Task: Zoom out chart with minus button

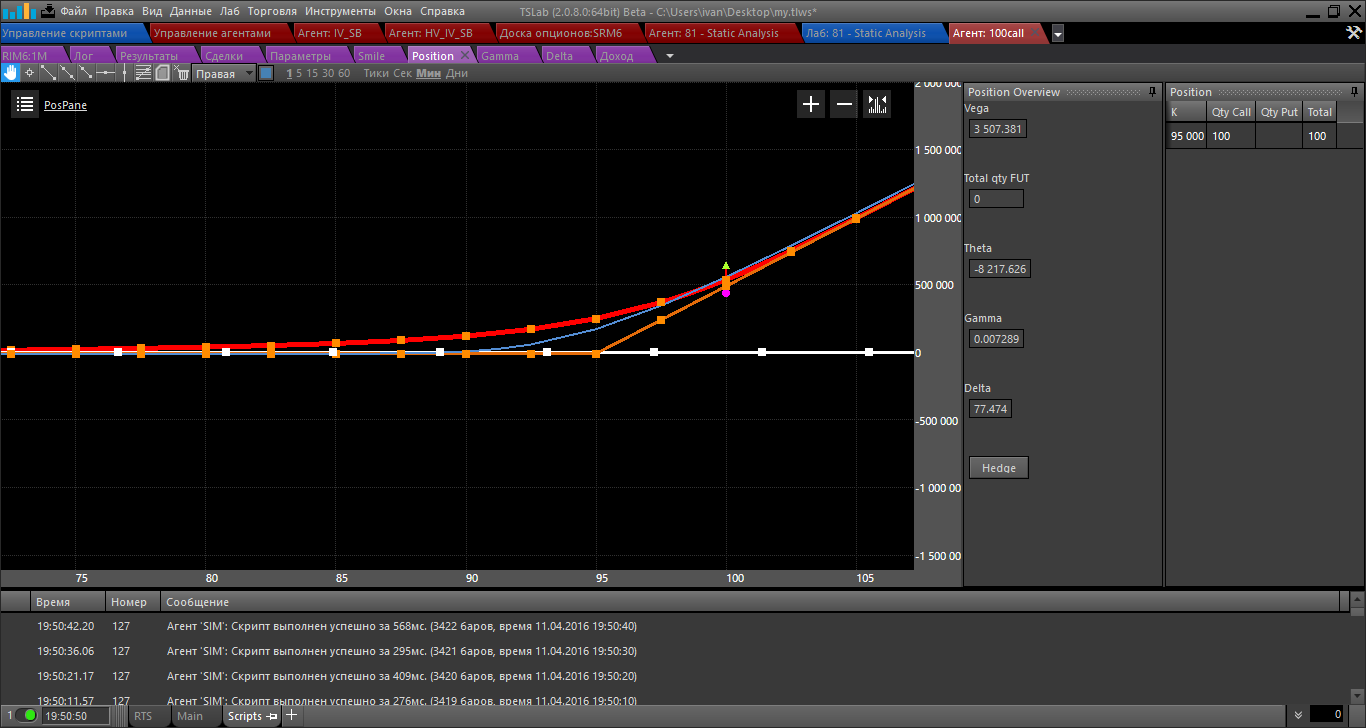Action: tap(844, 104)
